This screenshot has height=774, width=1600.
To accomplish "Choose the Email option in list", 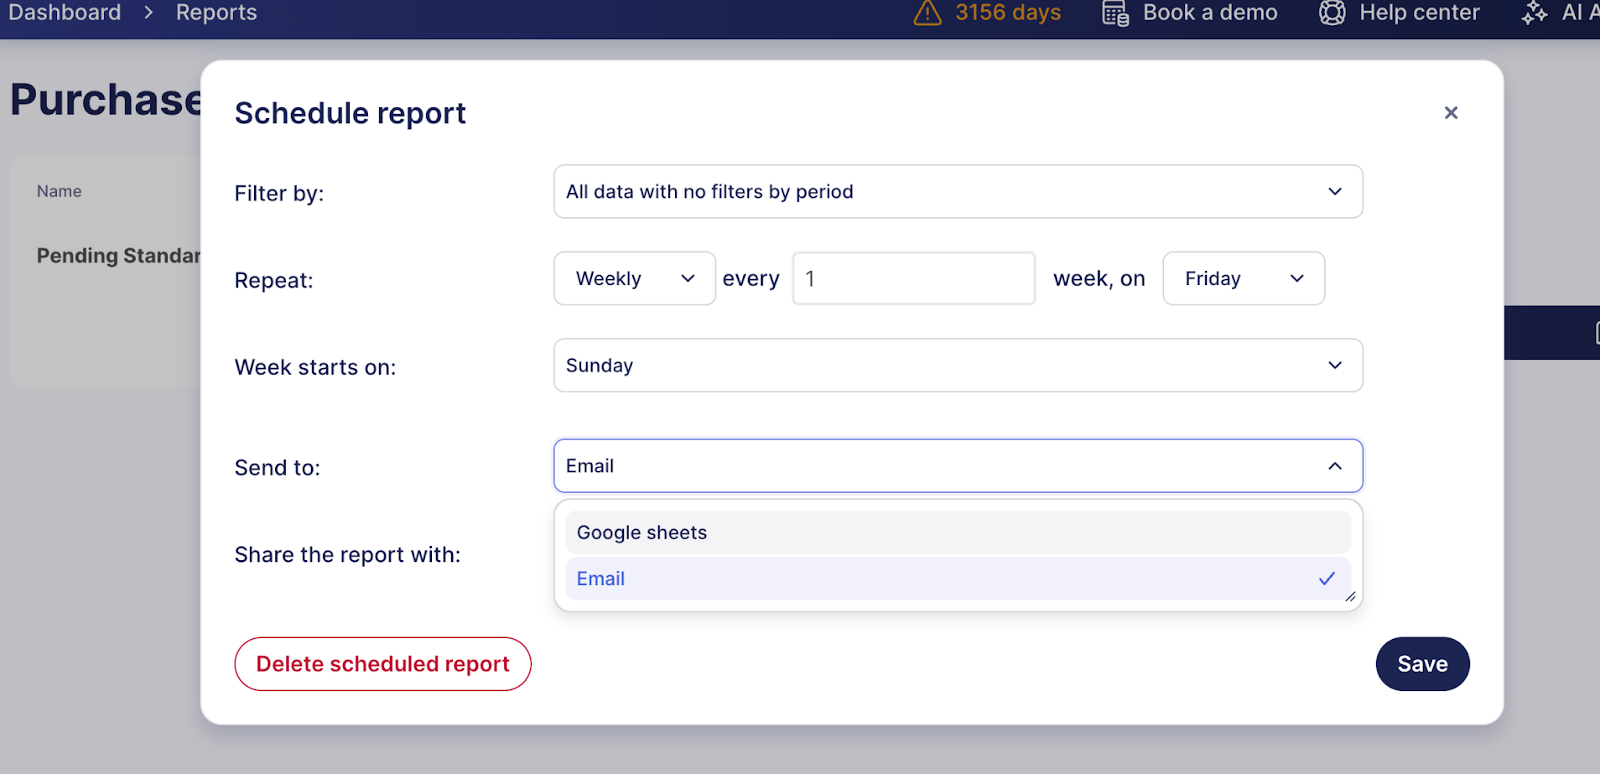I will coord(601,579).
